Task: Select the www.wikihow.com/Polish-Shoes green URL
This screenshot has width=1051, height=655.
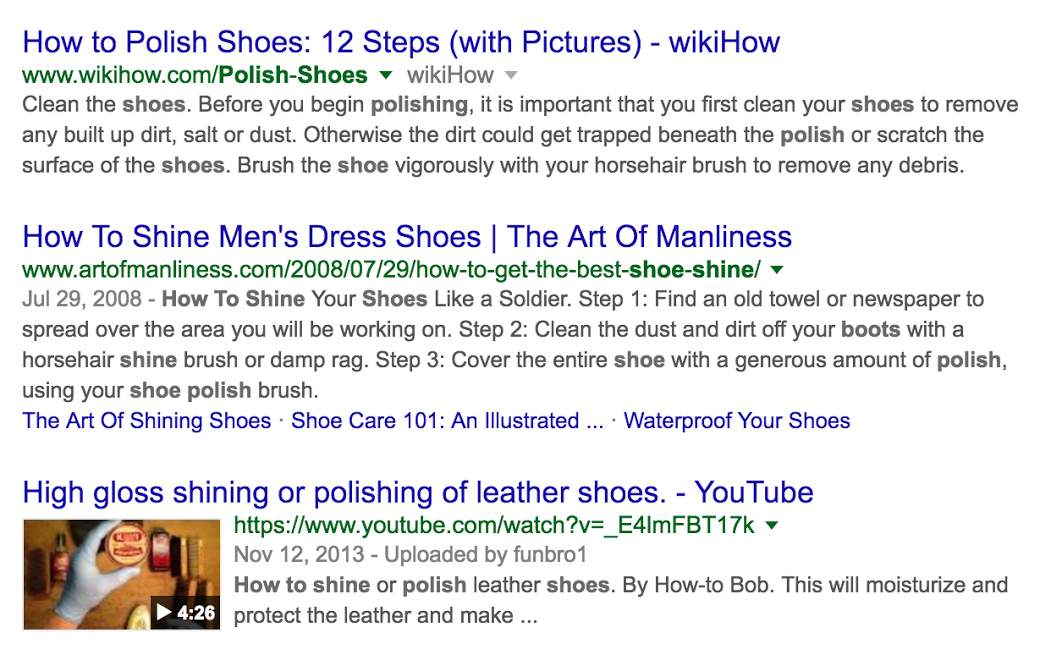Action: pos(195,74)
